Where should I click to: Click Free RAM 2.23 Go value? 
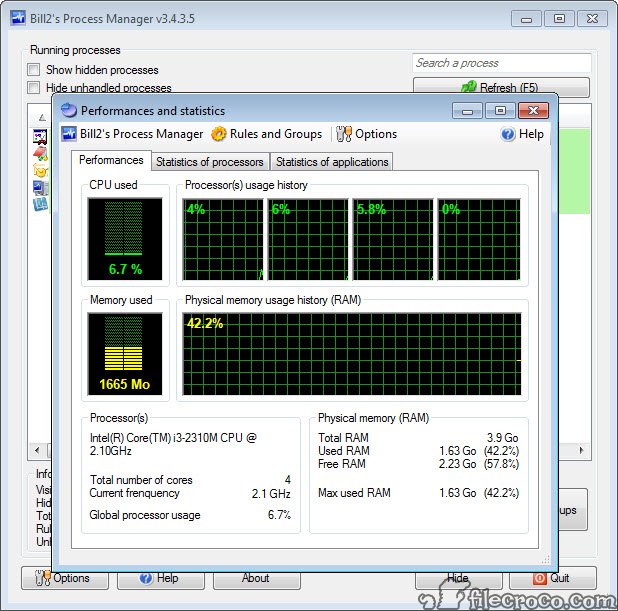[x=458, y=464]
